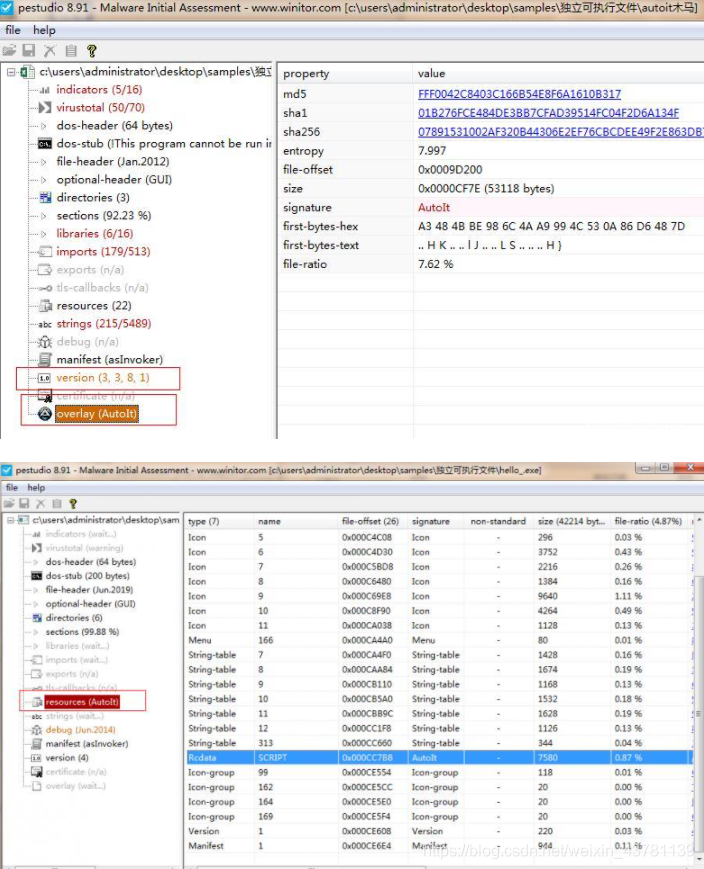
Task: Click the type (7) column header
Action: [220, 522]
